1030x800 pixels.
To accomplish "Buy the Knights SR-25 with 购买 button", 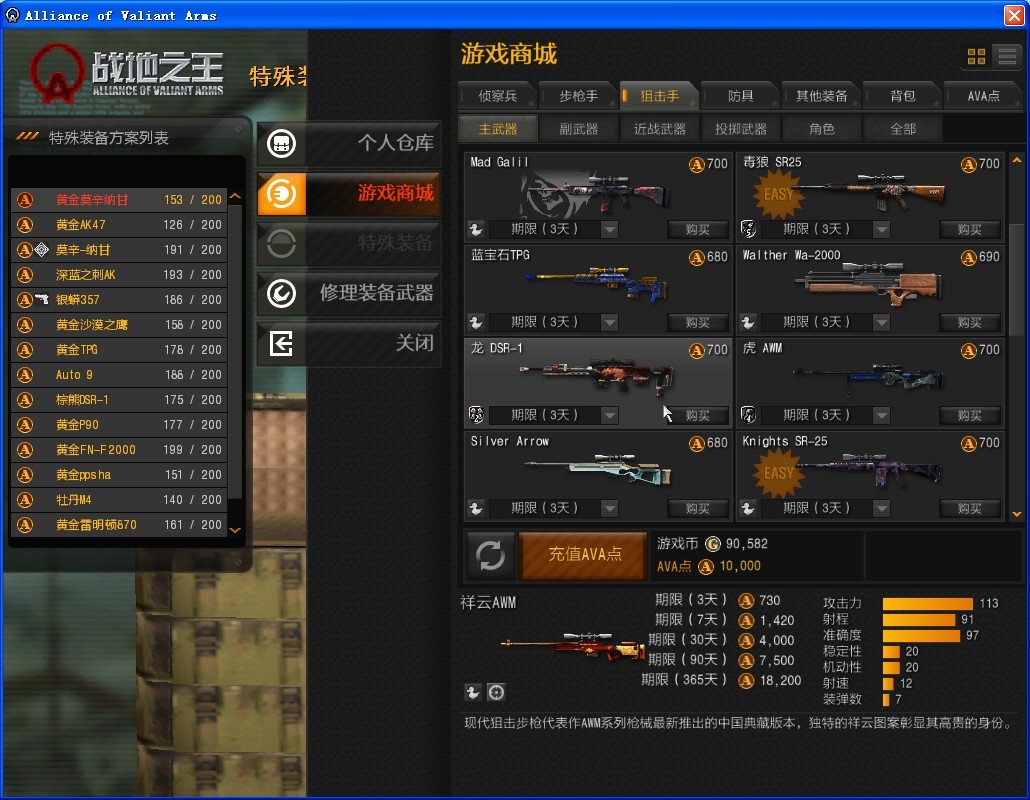I will [970, 508].
